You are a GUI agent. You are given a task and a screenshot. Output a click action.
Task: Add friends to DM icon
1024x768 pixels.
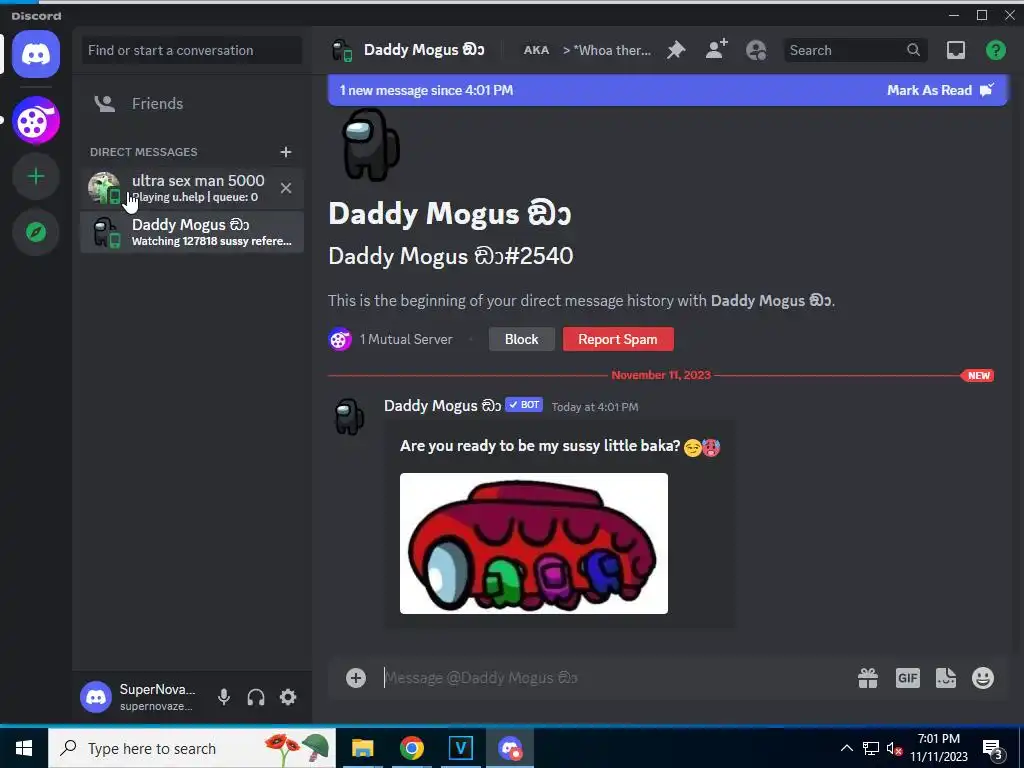[716, 50]
